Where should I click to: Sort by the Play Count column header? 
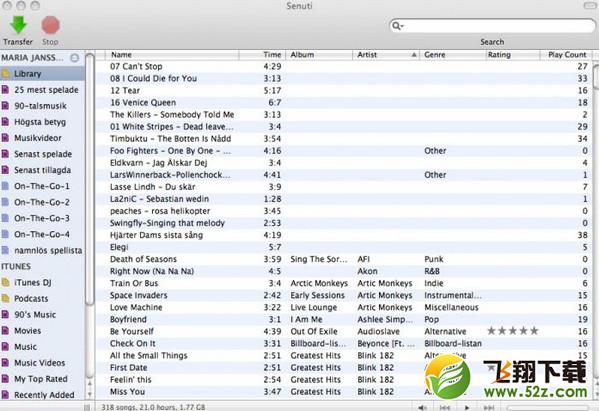pos(566,55)
